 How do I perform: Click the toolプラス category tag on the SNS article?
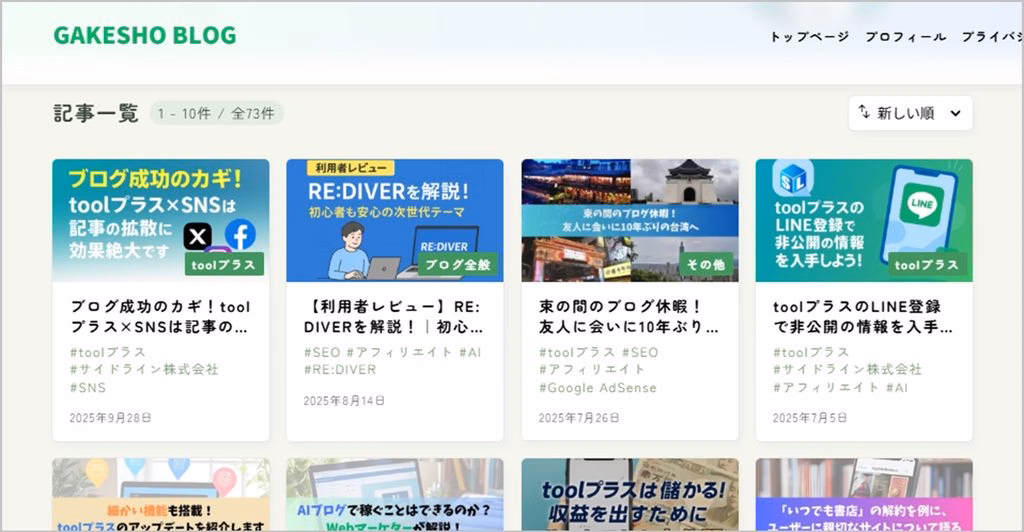tap(224, 264)
